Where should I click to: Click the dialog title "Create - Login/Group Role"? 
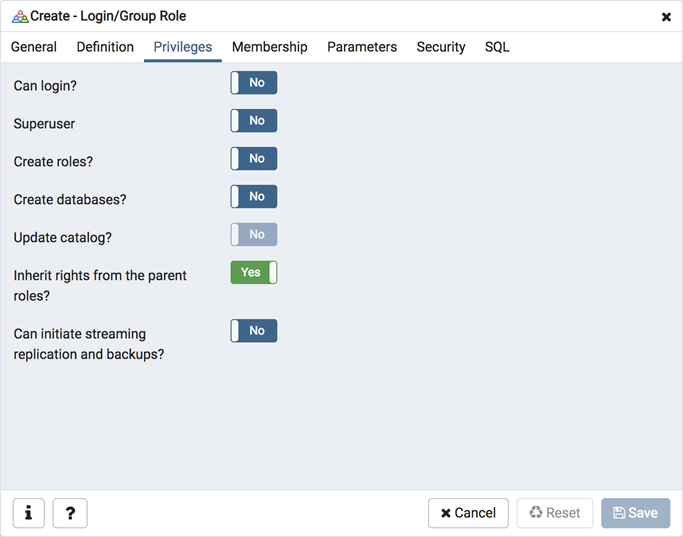coord(108,16)
